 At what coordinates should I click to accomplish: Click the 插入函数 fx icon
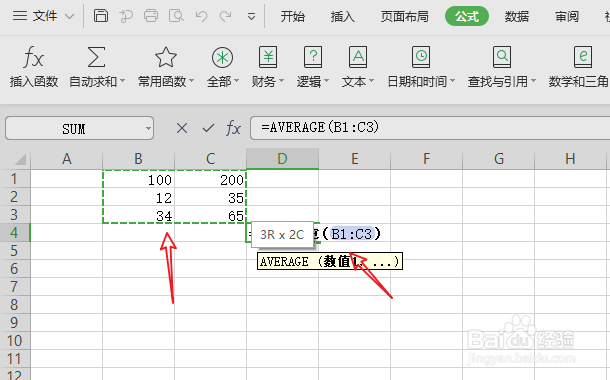coord(33,57)
